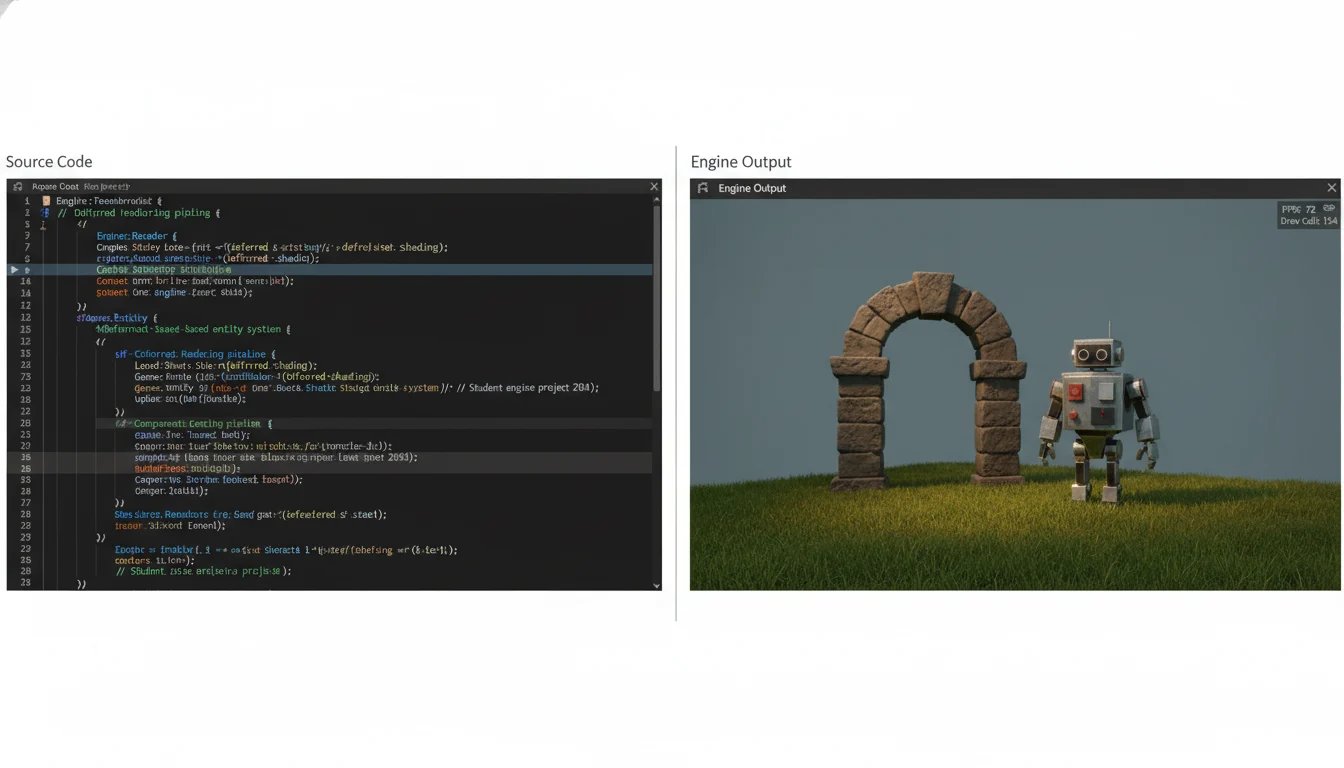Click the Engine Output window title text
Viewport: 1344px width, 768px height.
(x=752, y=188)
